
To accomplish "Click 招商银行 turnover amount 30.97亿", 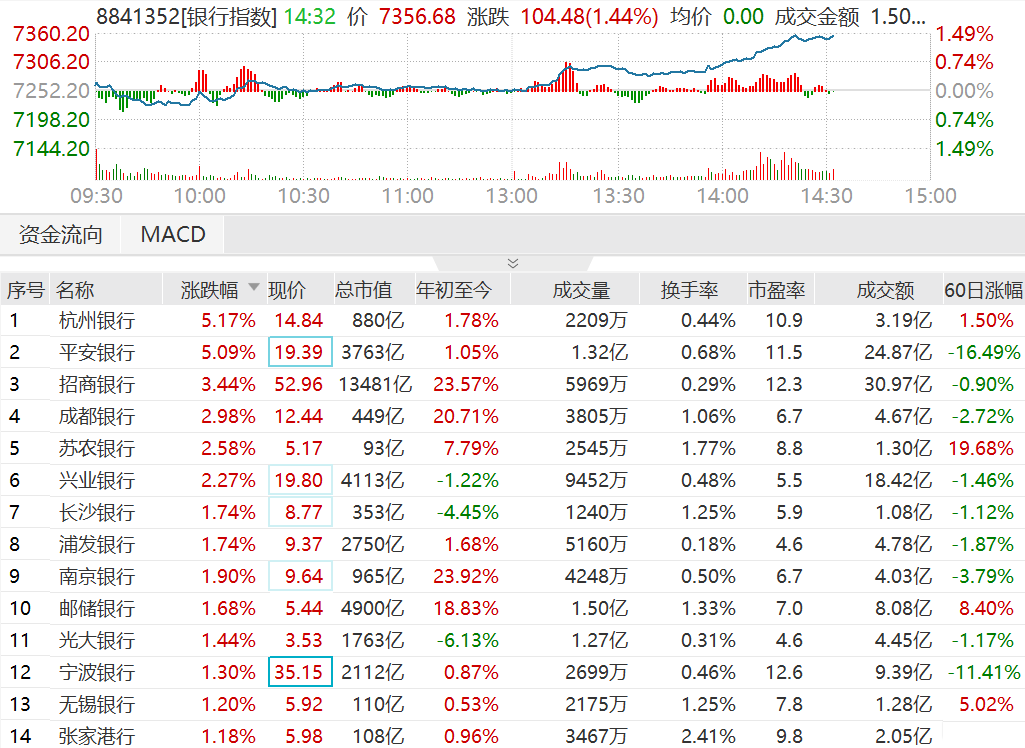I will (898, 384).
